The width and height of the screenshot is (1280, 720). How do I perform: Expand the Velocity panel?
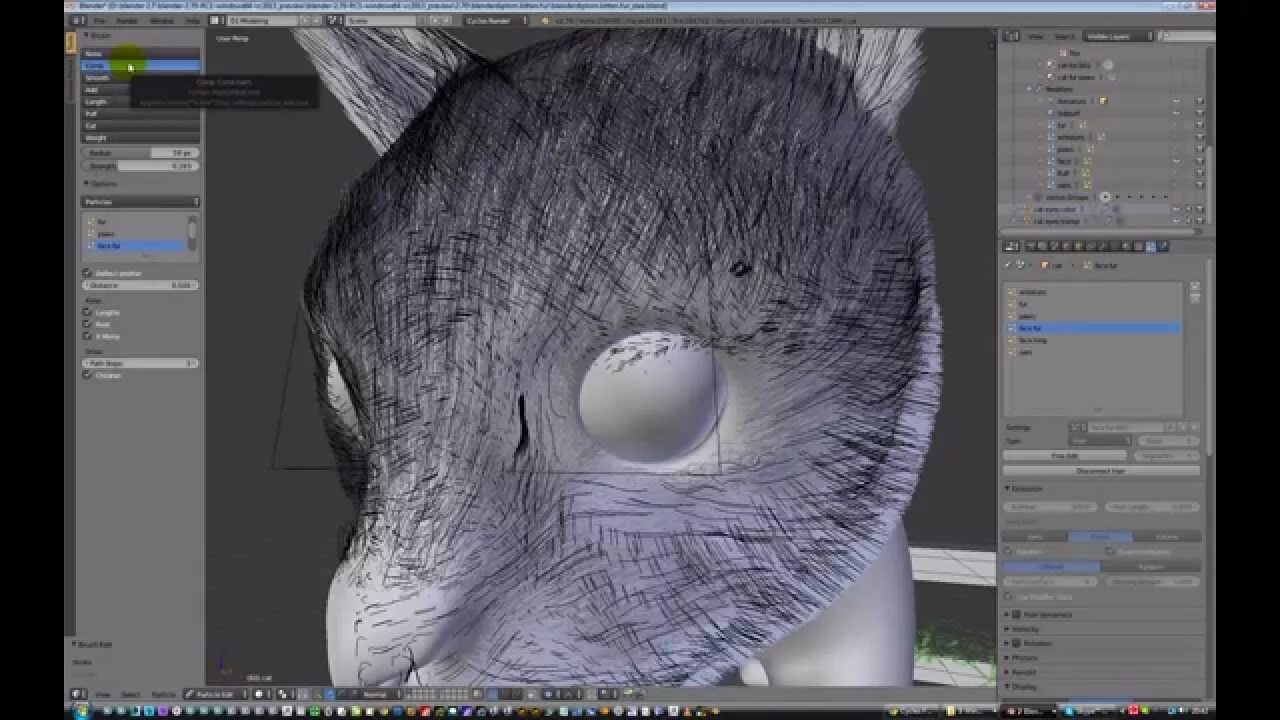(x=1024, y=629)
